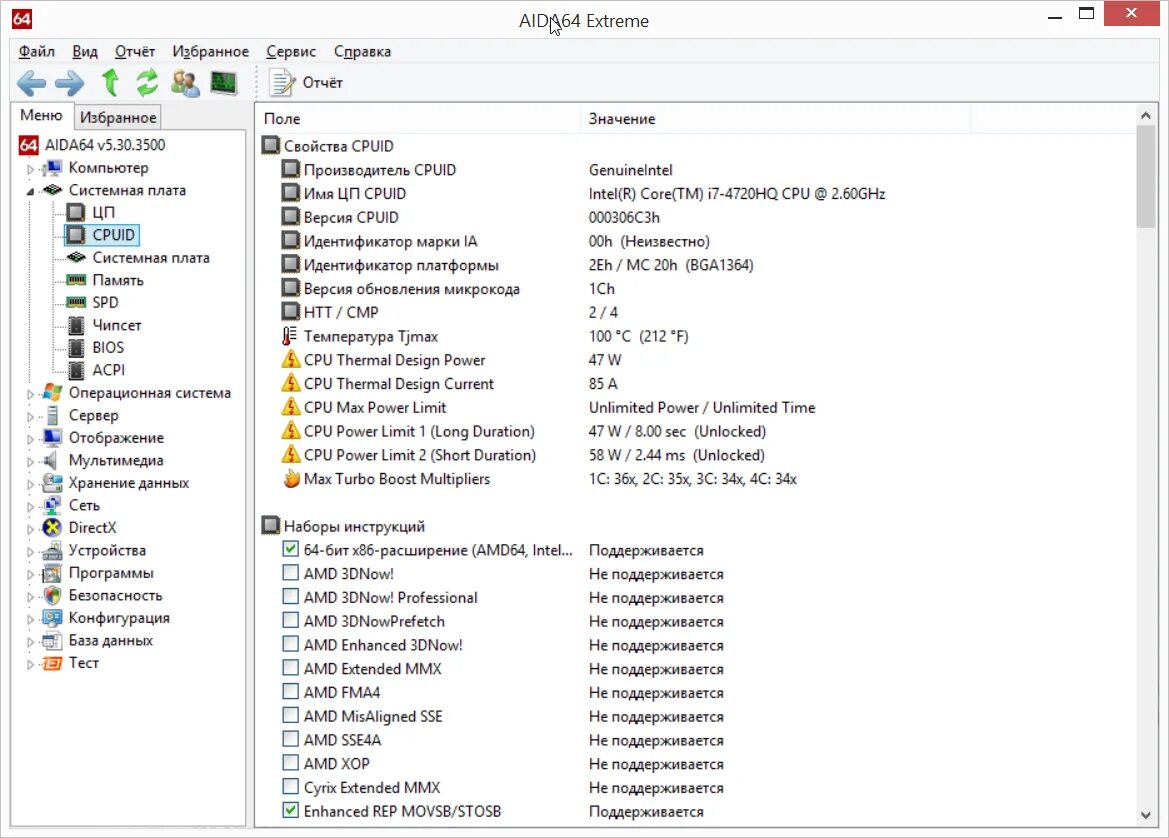Open the Файл menu

(x=37, y=51)
